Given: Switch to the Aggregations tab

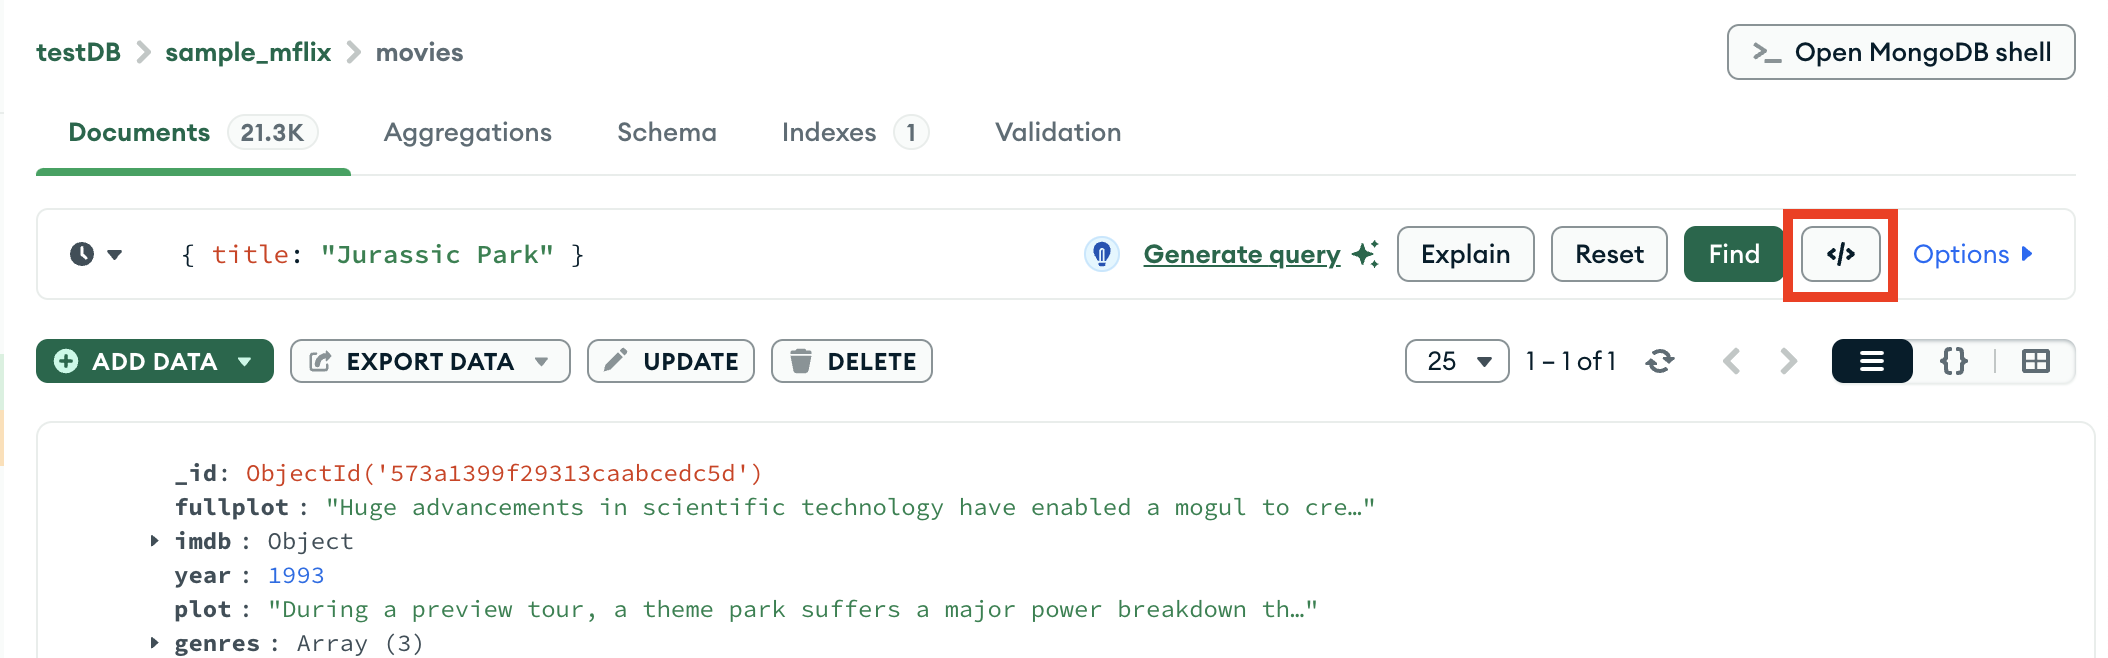Looking at the screenshot, I should (x=467, y=132).
